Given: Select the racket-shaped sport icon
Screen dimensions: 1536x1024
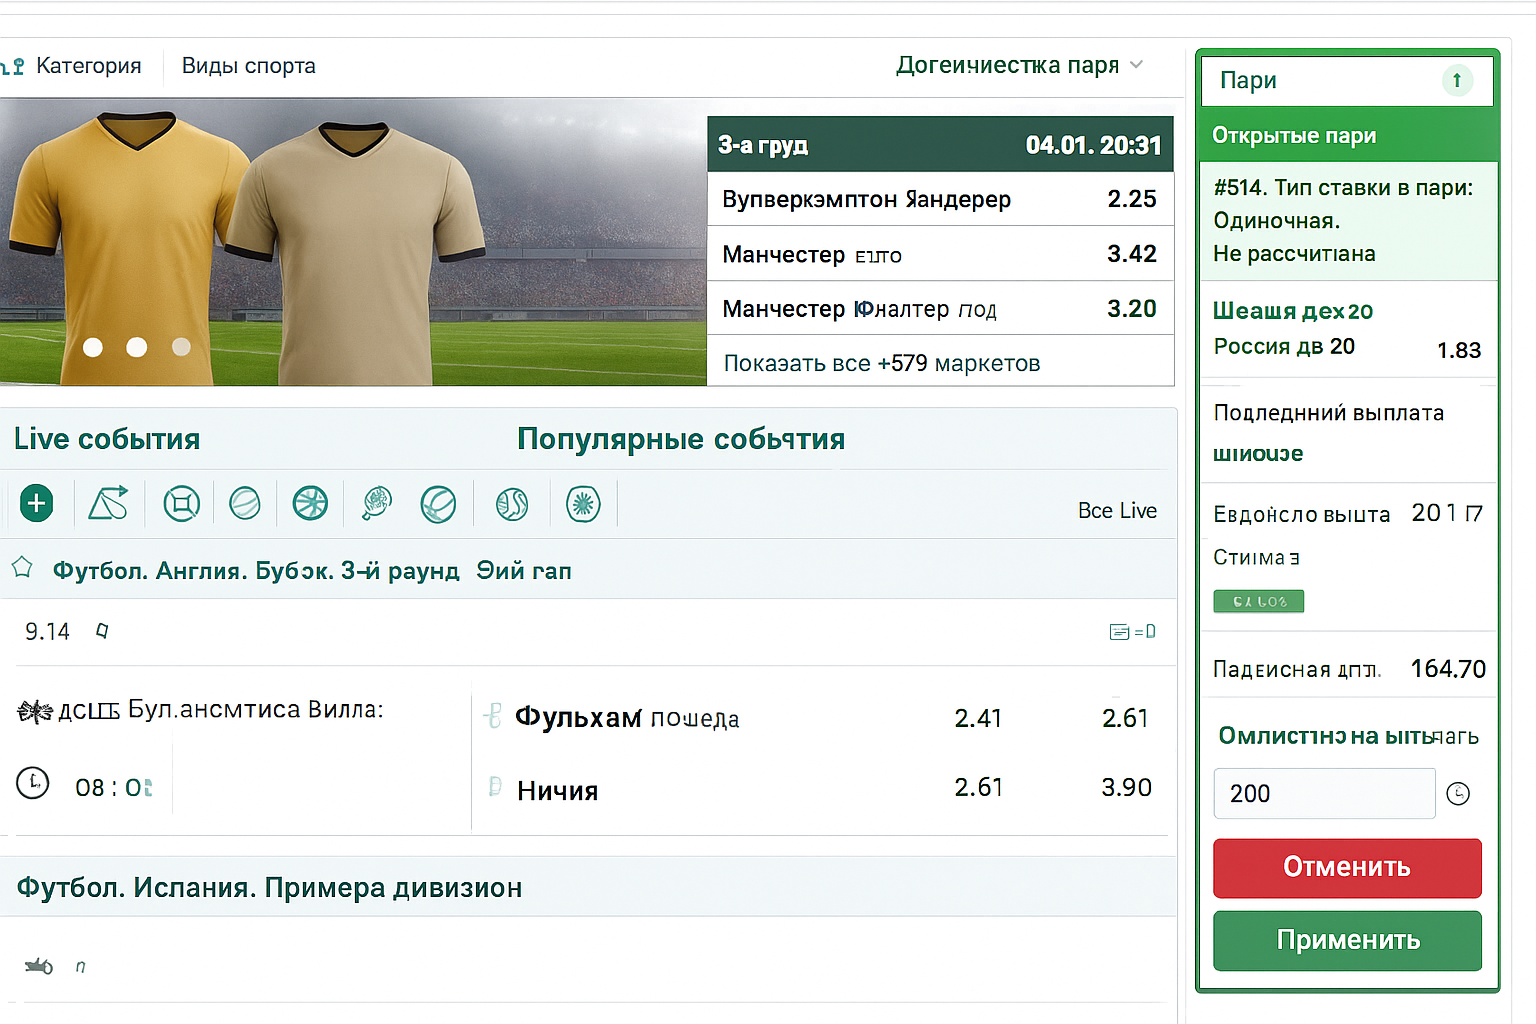Looking at the screenshot, I should [376, 503].
